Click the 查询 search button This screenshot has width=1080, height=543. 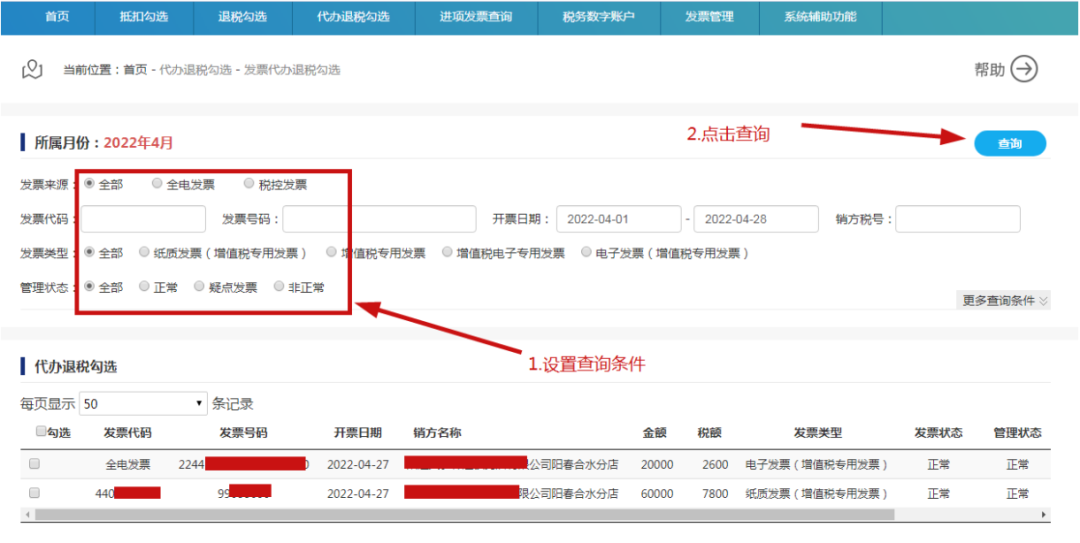point(1010,144)
